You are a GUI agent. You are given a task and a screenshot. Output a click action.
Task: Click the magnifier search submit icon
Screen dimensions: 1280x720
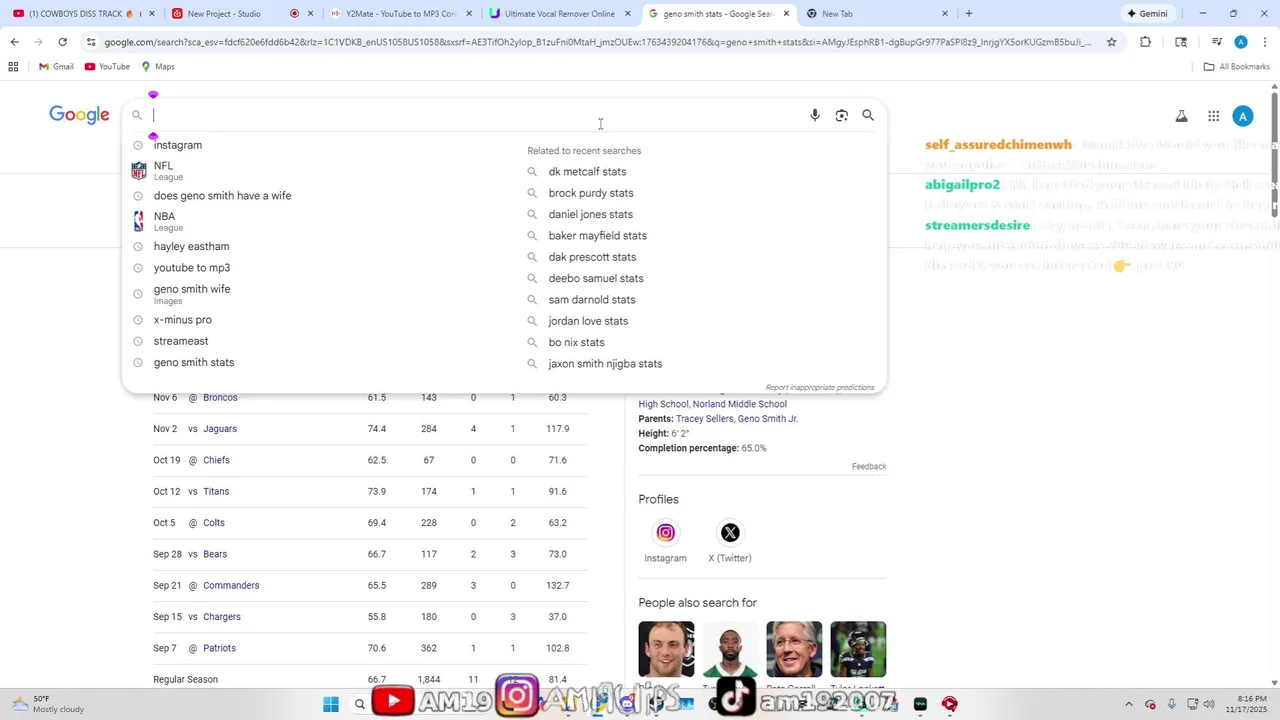(868, 116)
